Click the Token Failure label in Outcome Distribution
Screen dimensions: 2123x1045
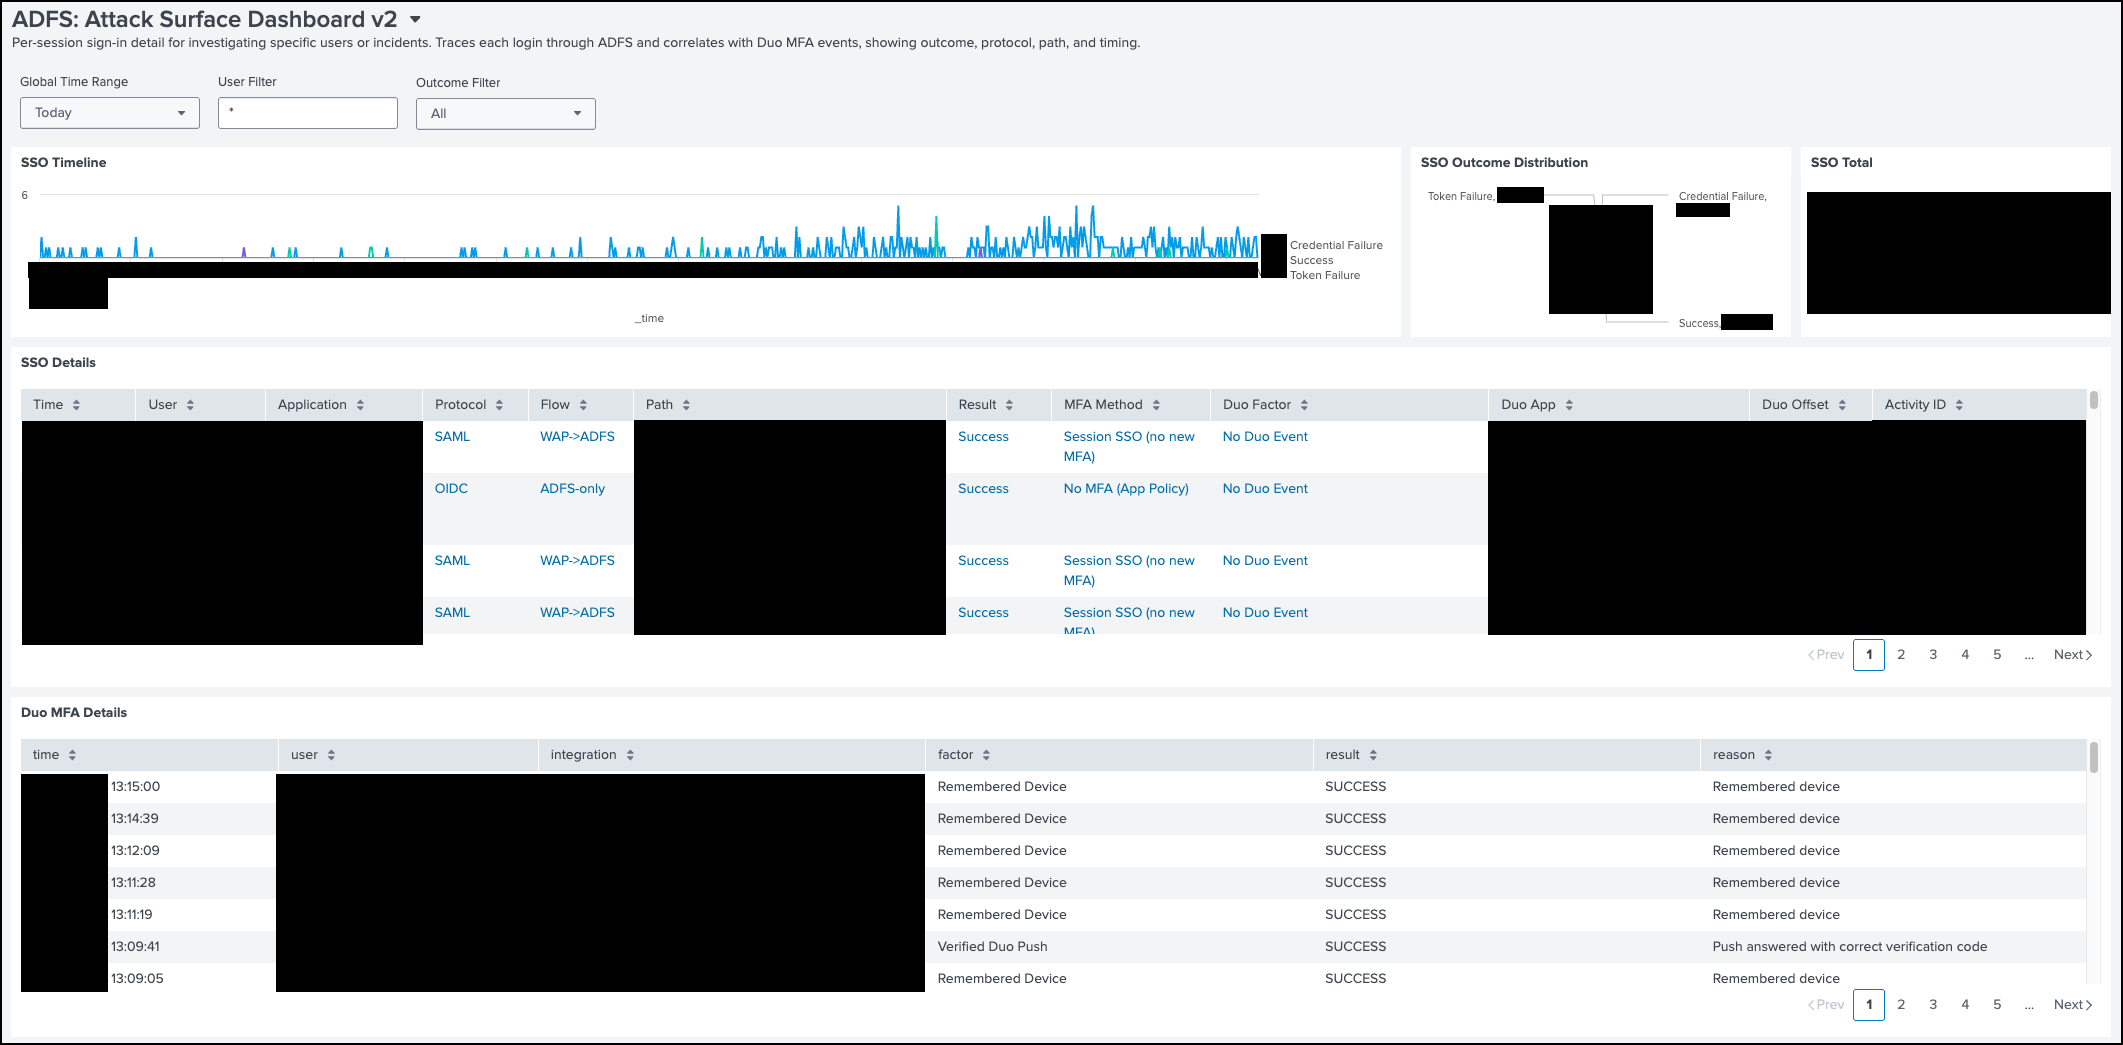(x=1460, y=196)
